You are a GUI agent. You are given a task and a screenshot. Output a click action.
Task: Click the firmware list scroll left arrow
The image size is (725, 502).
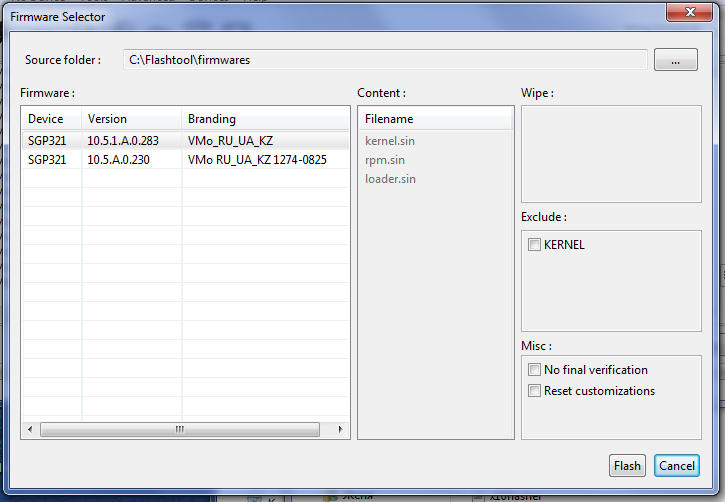coord(30,429)
